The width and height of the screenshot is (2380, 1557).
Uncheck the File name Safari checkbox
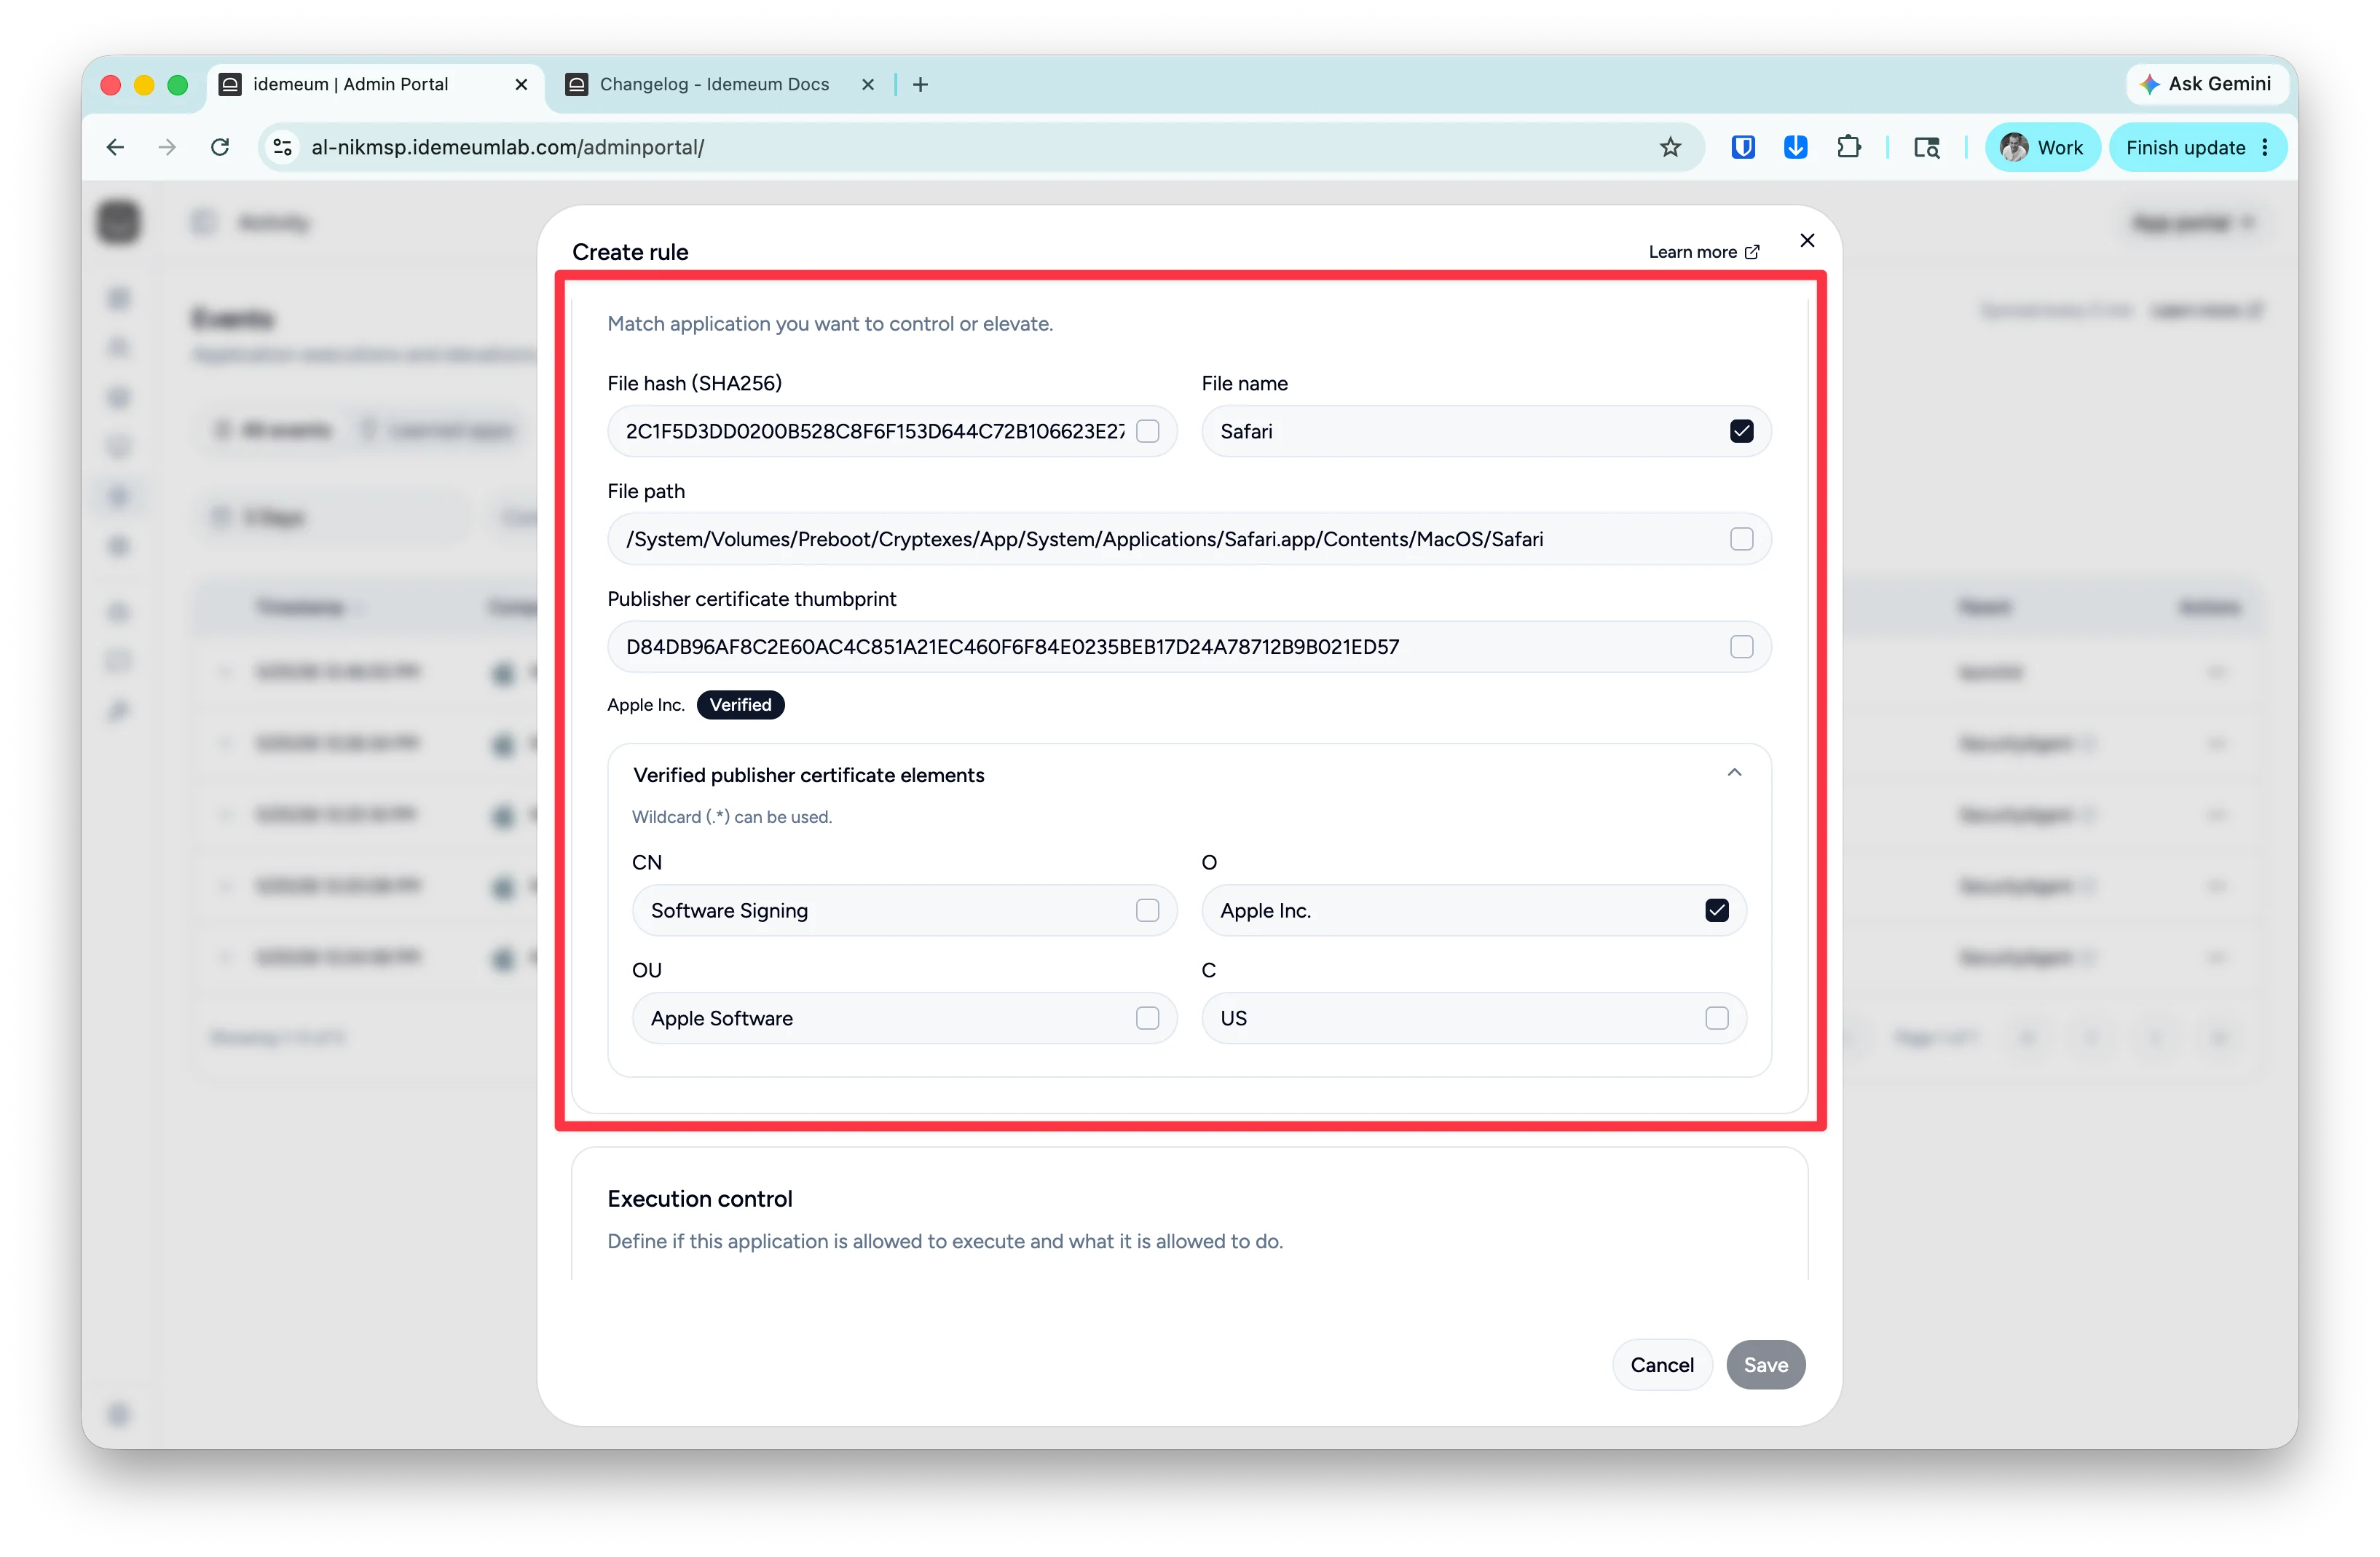pyautogui.click(x=1741, y=431)
